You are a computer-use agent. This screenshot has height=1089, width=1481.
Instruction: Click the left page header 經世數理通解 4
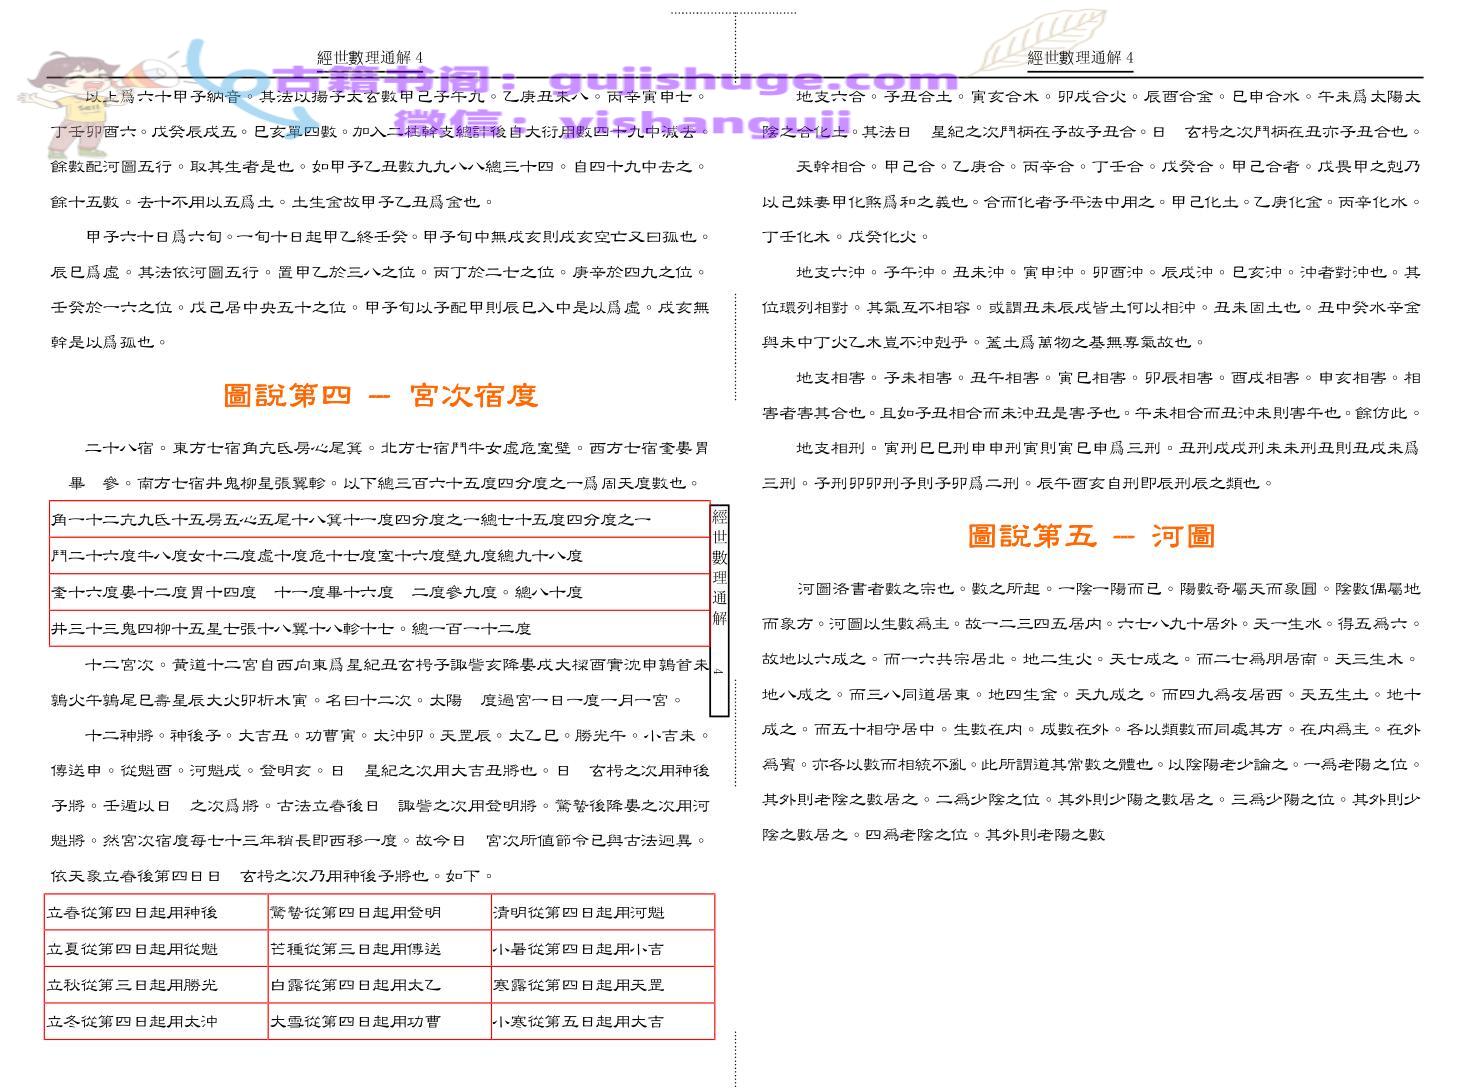[369, 58]
